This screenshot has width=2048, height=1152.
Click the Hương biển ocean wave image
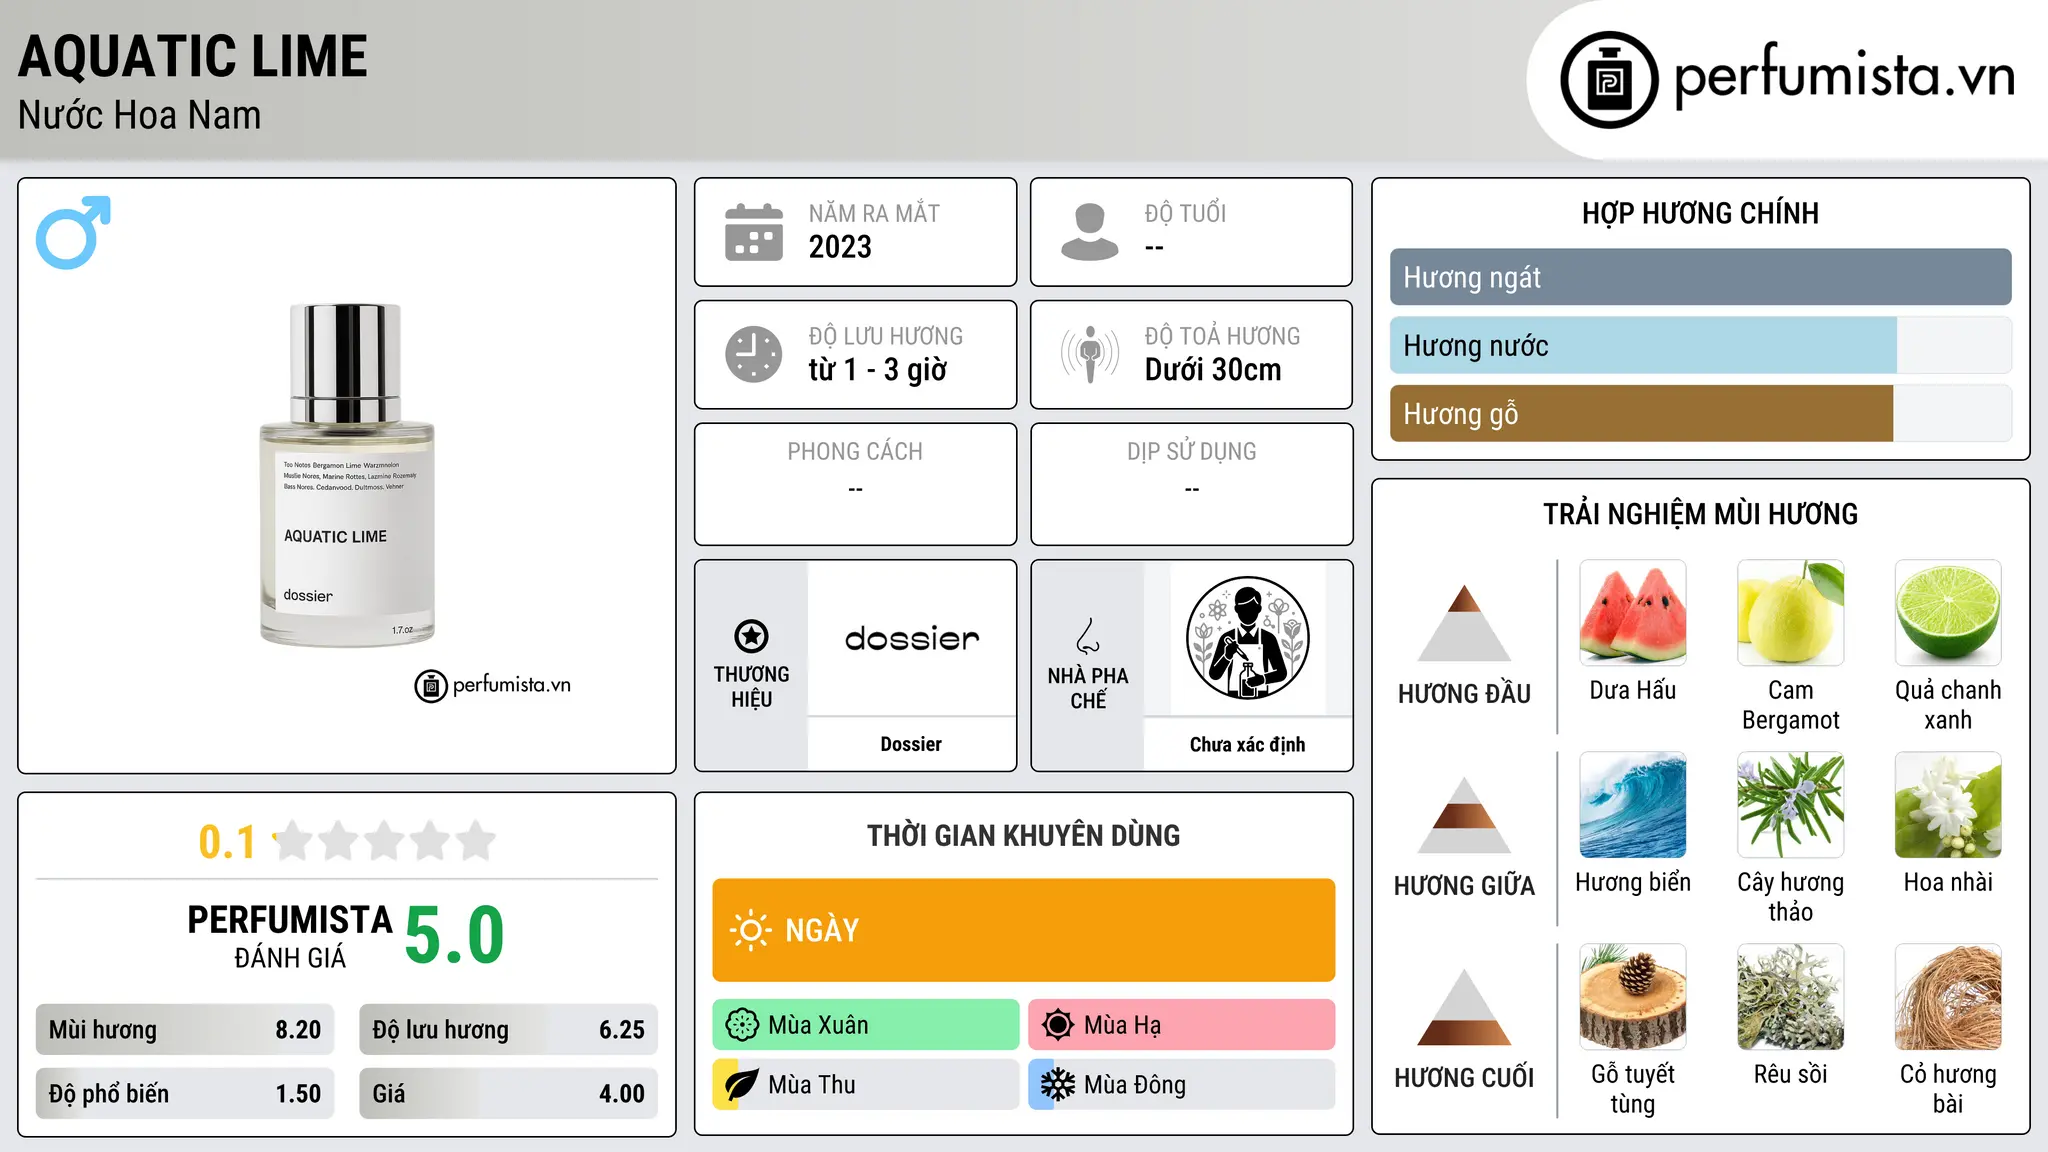tap(1633, 805)
